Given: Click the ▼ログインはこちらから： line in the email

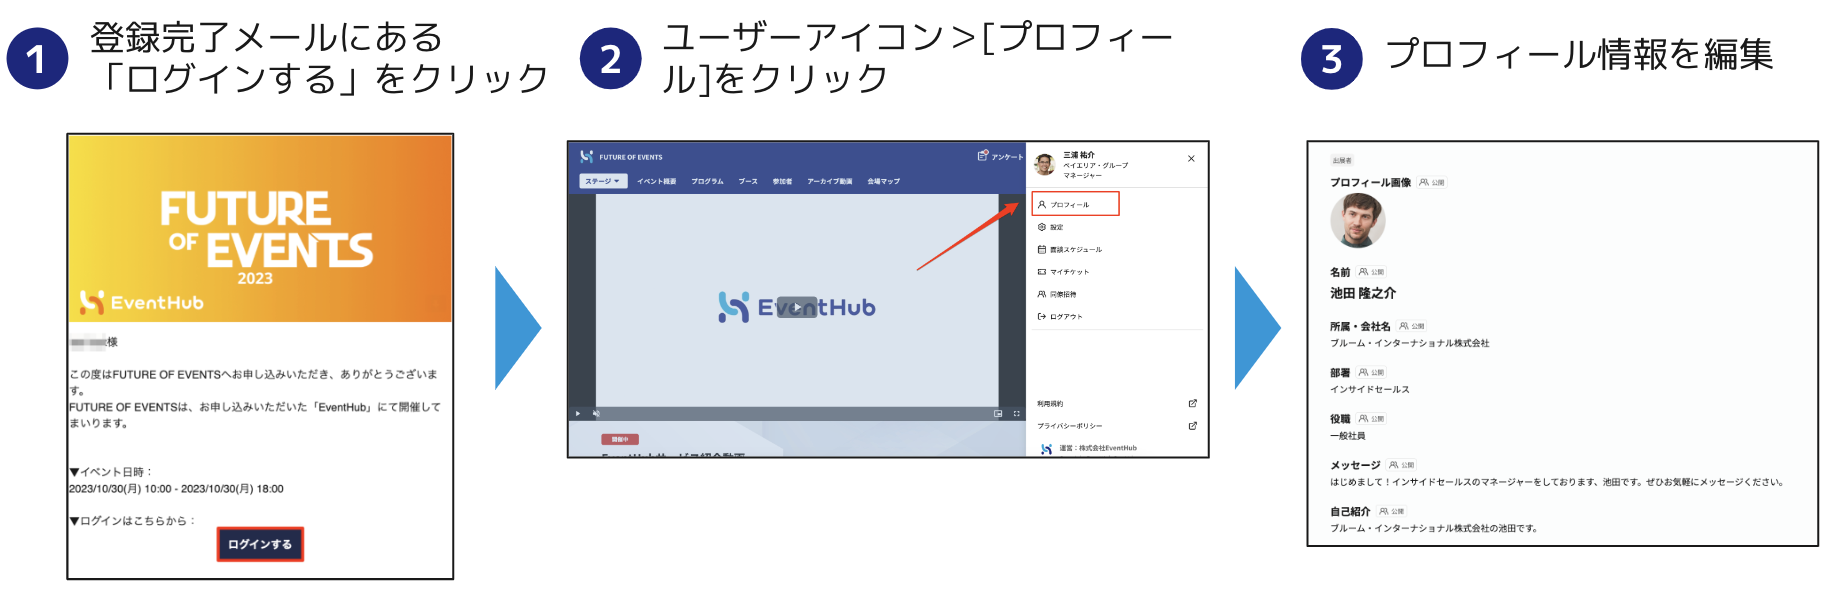Looking at the screenshot, I should click(133, 521).
